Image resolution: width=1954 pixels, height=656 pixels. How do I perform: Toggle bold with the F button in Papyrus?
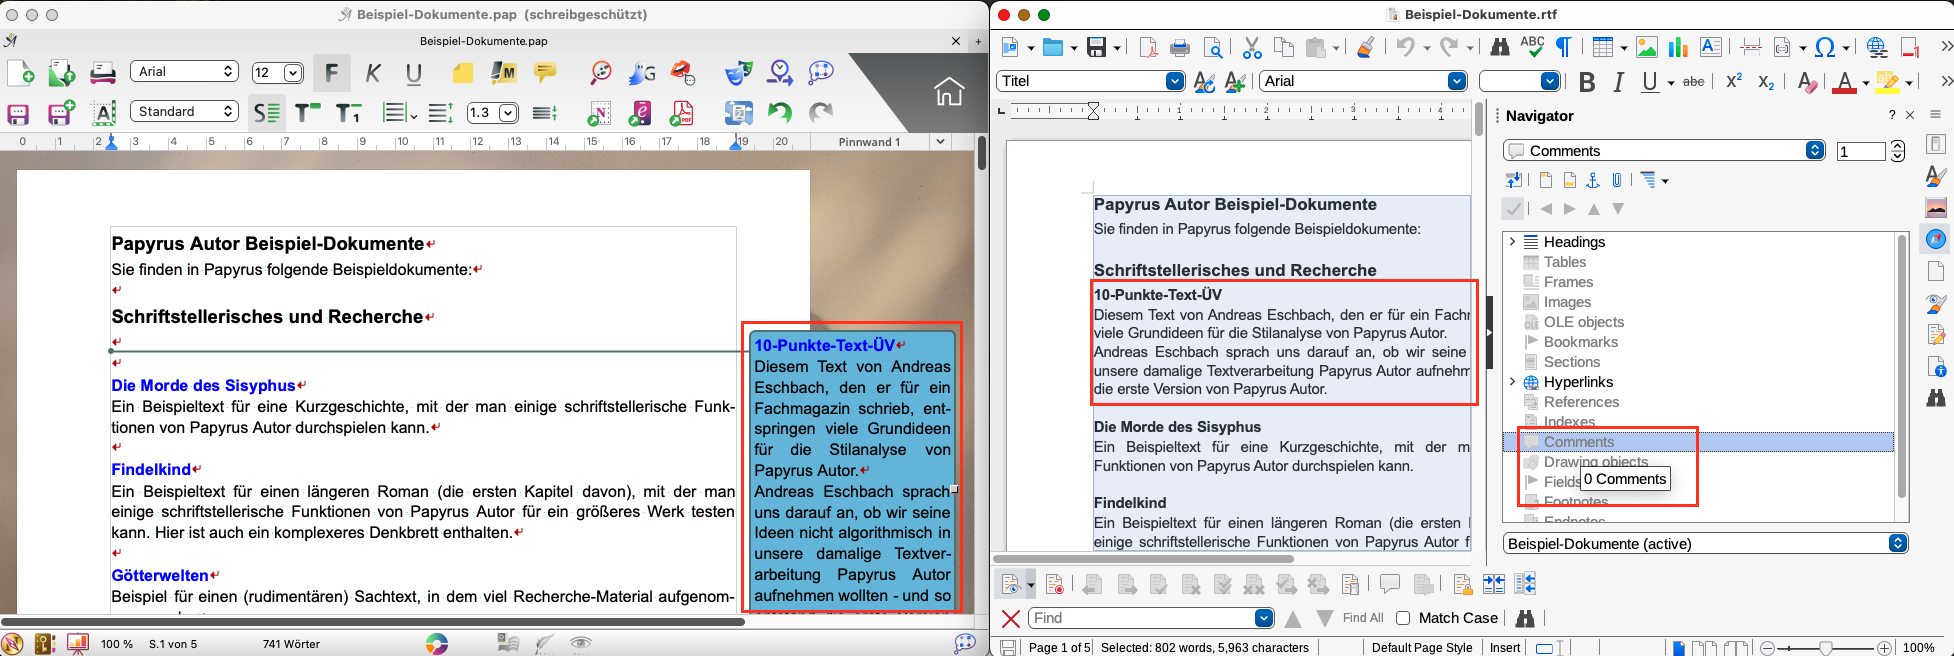(x=331, y=72)
